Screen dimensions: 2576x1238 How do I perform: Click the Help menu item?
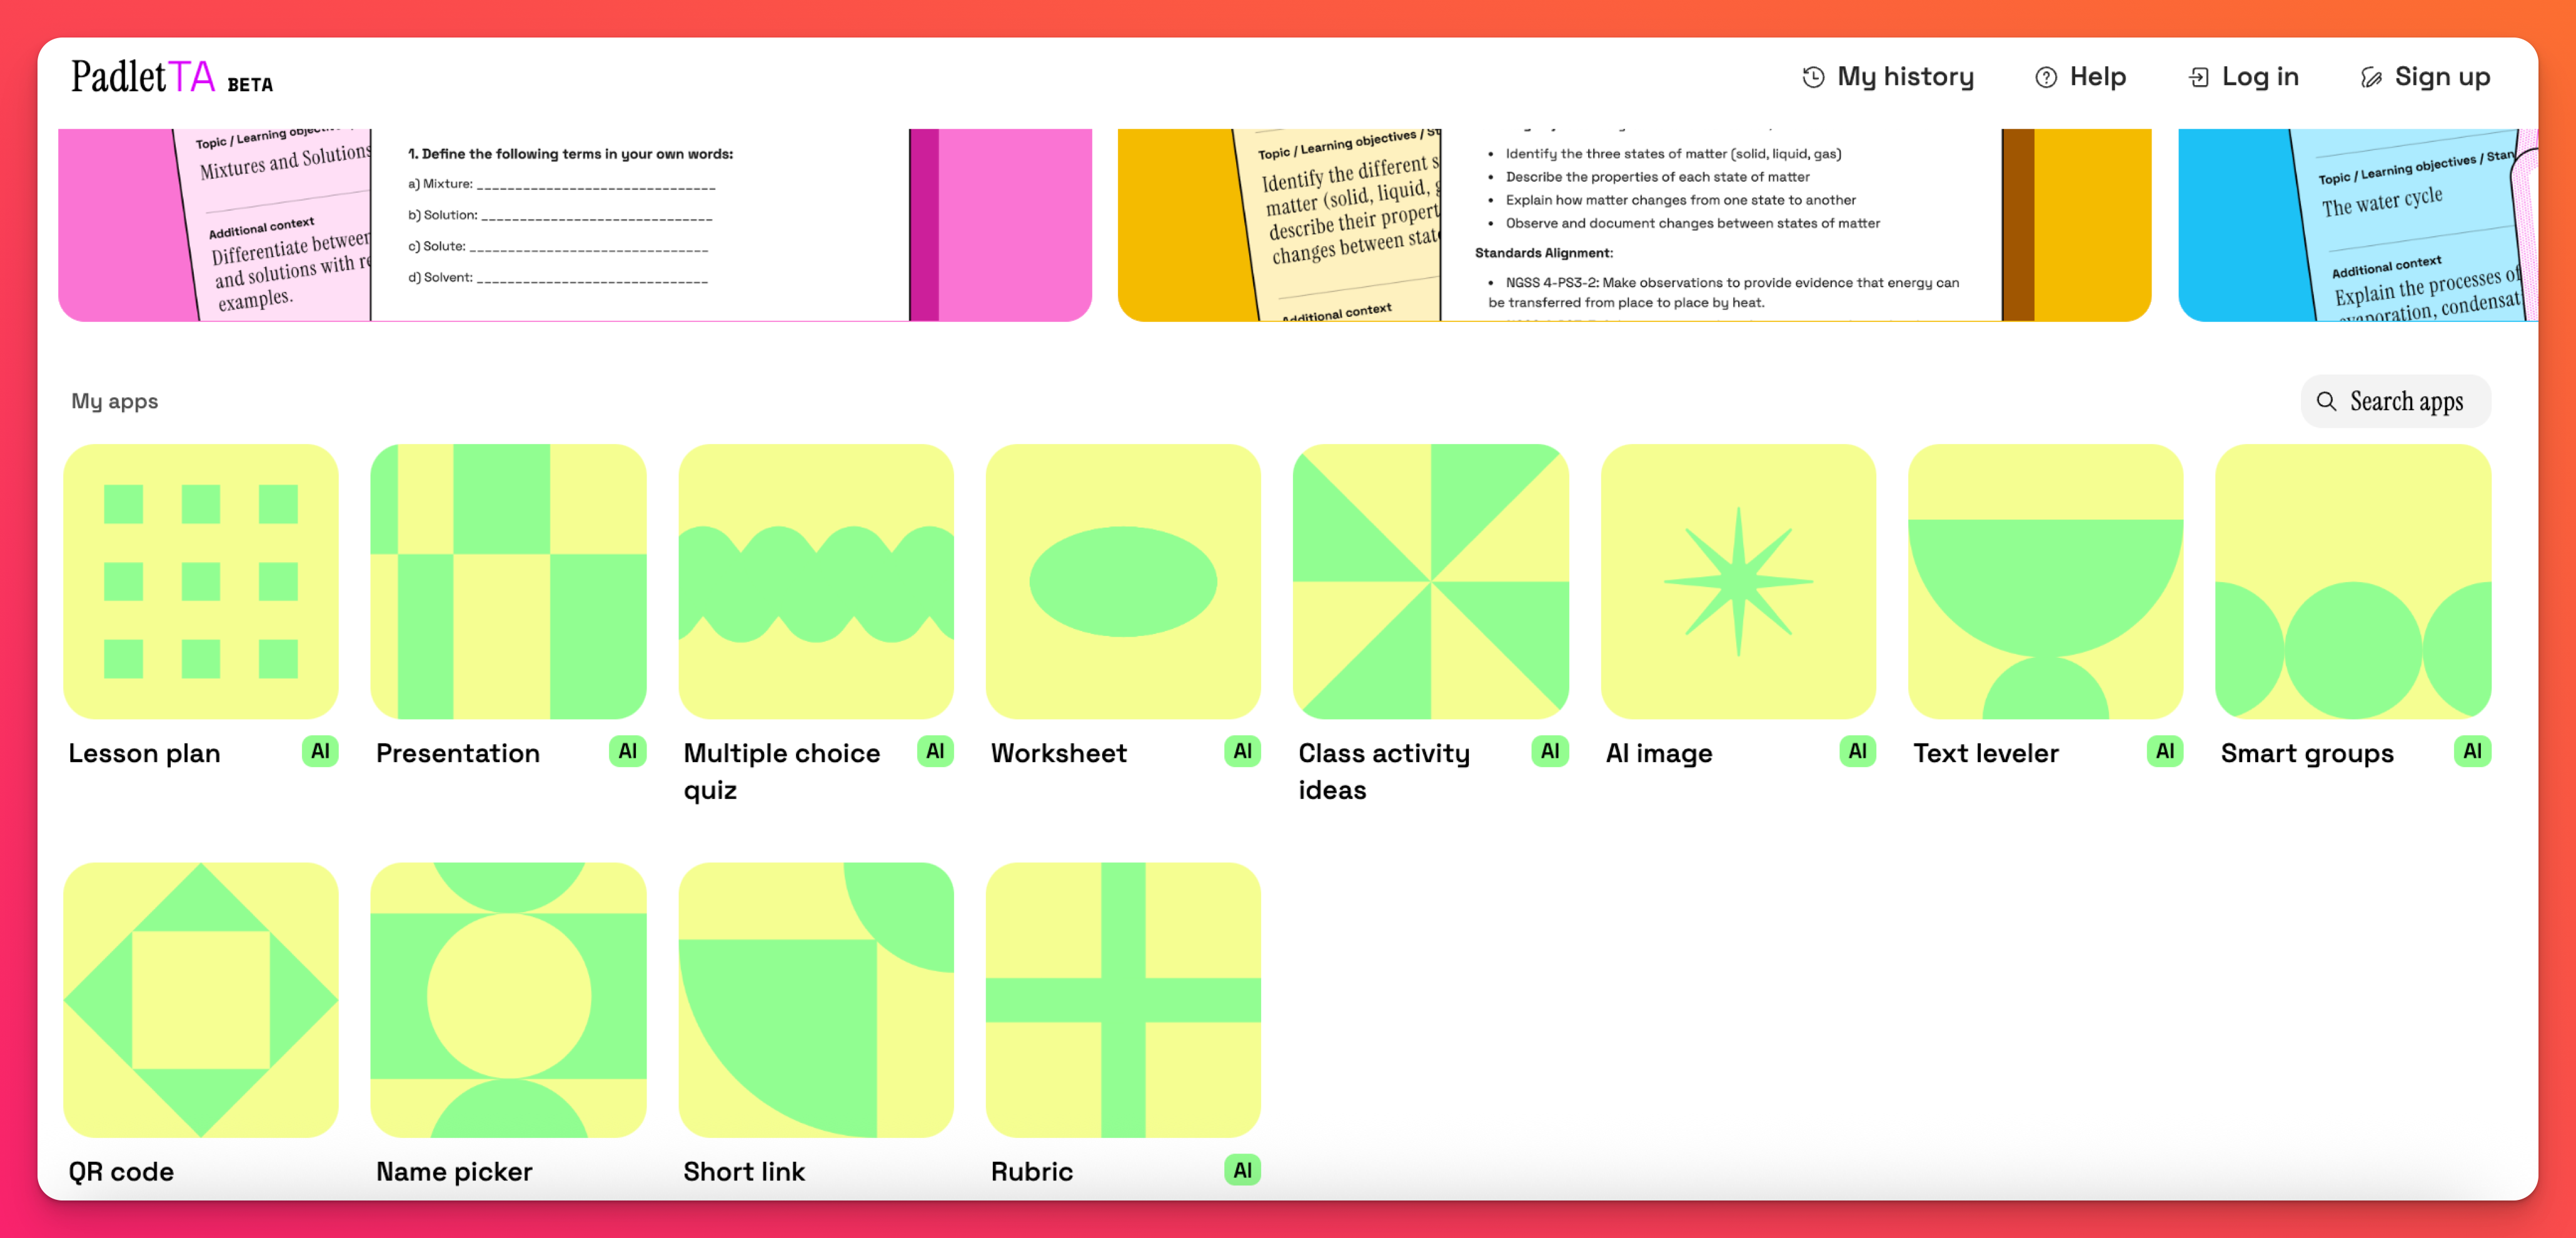coord(2080,77)
